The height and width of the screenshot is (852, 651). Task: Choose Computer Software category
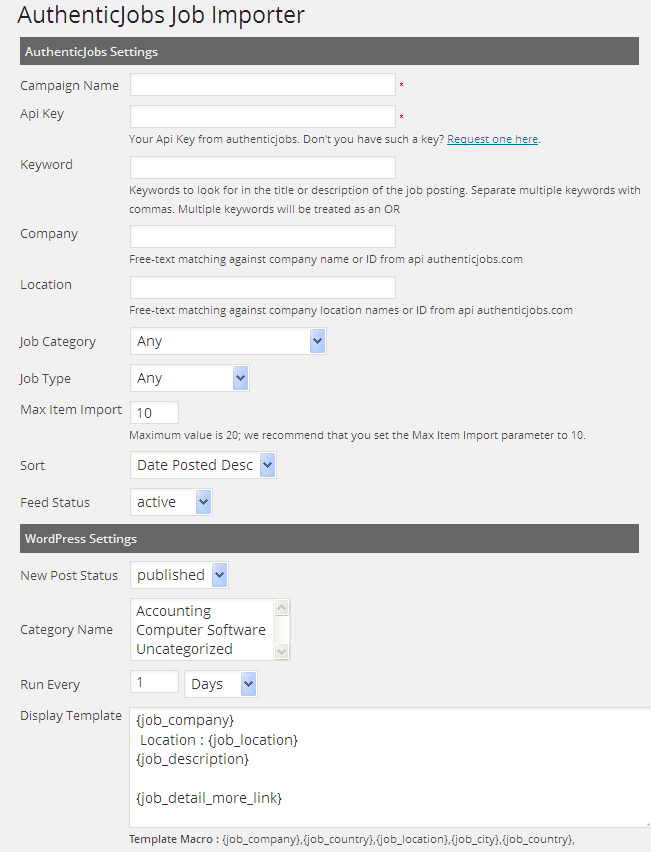(x=201, y=630)
